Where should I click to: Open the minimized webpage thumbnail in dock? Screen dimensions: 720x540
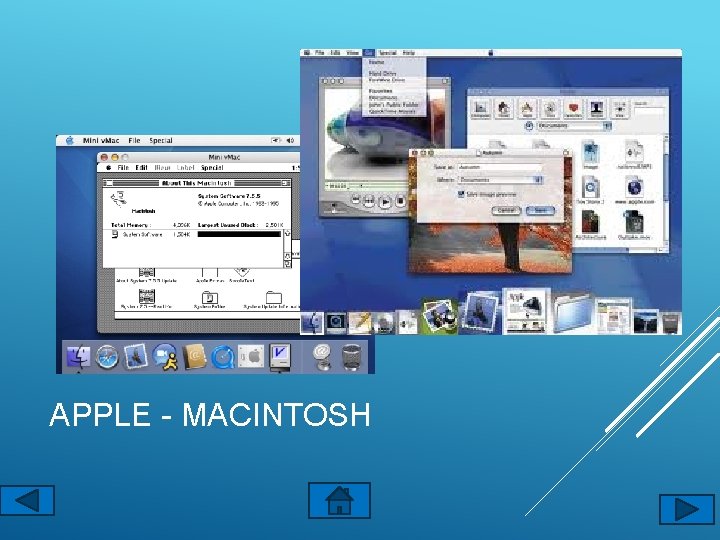(x=613, y=316)
